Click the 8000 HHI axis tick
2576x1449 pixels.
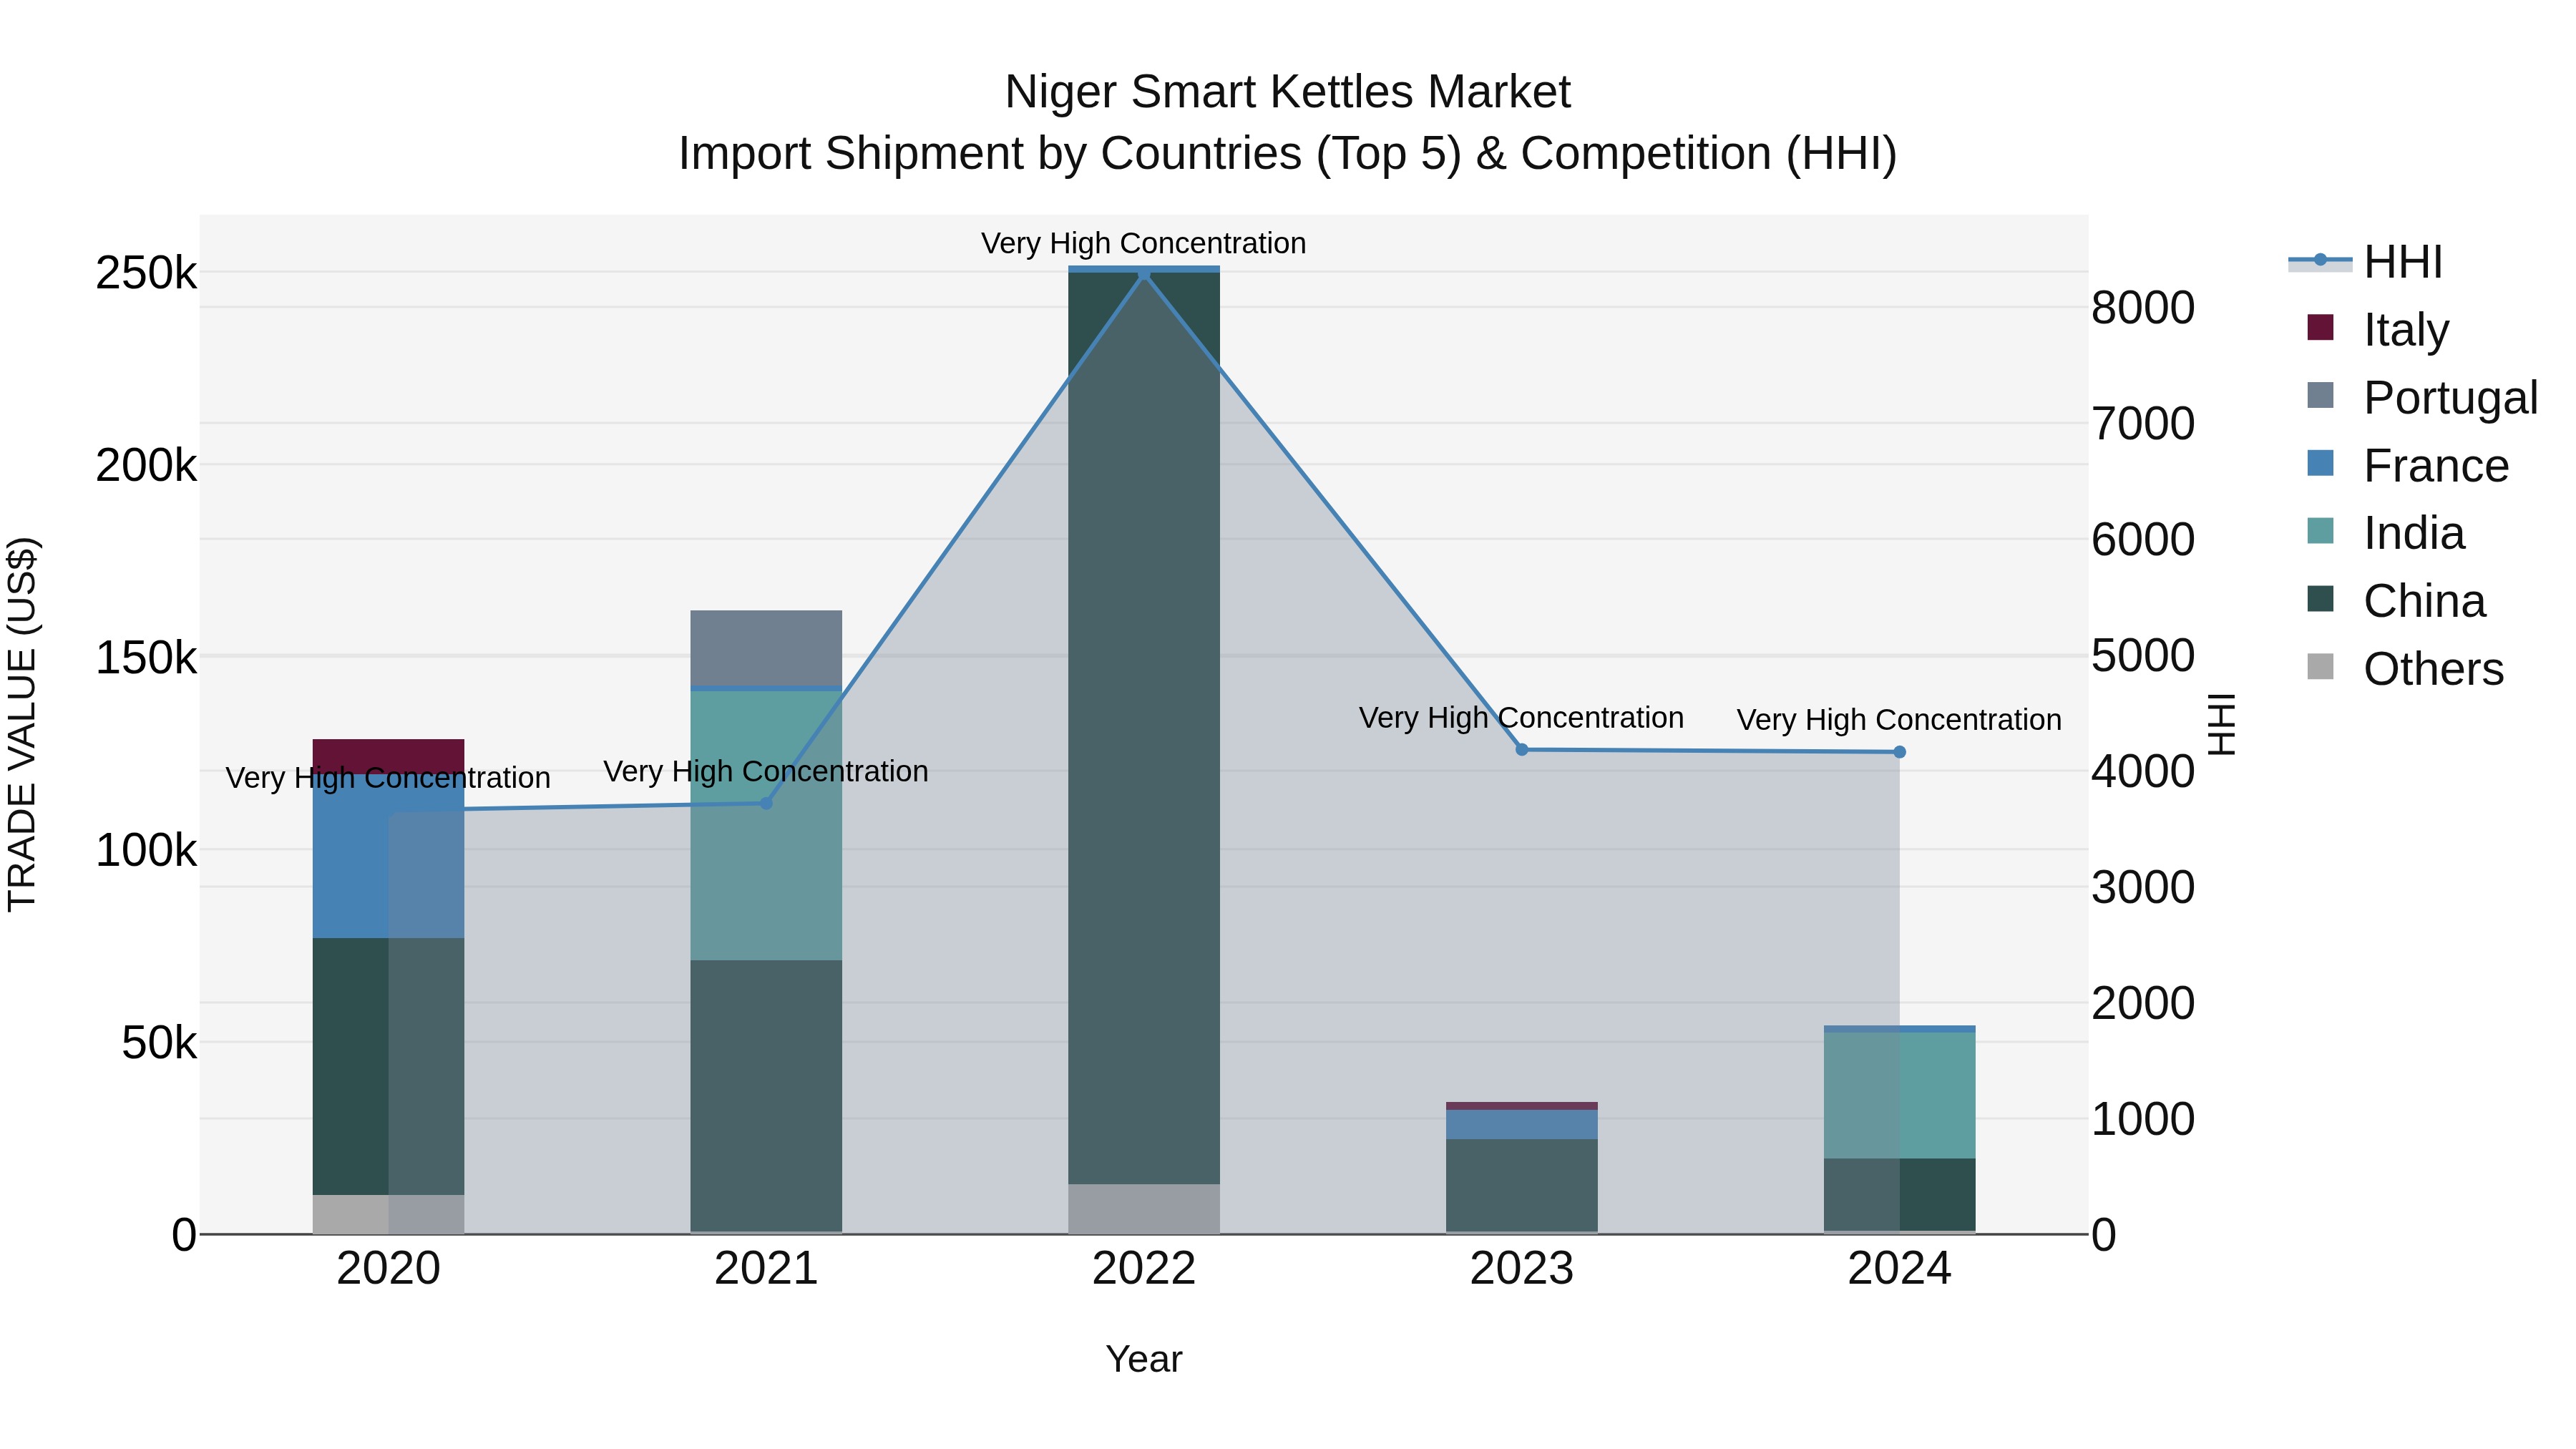coord(2143,308)
